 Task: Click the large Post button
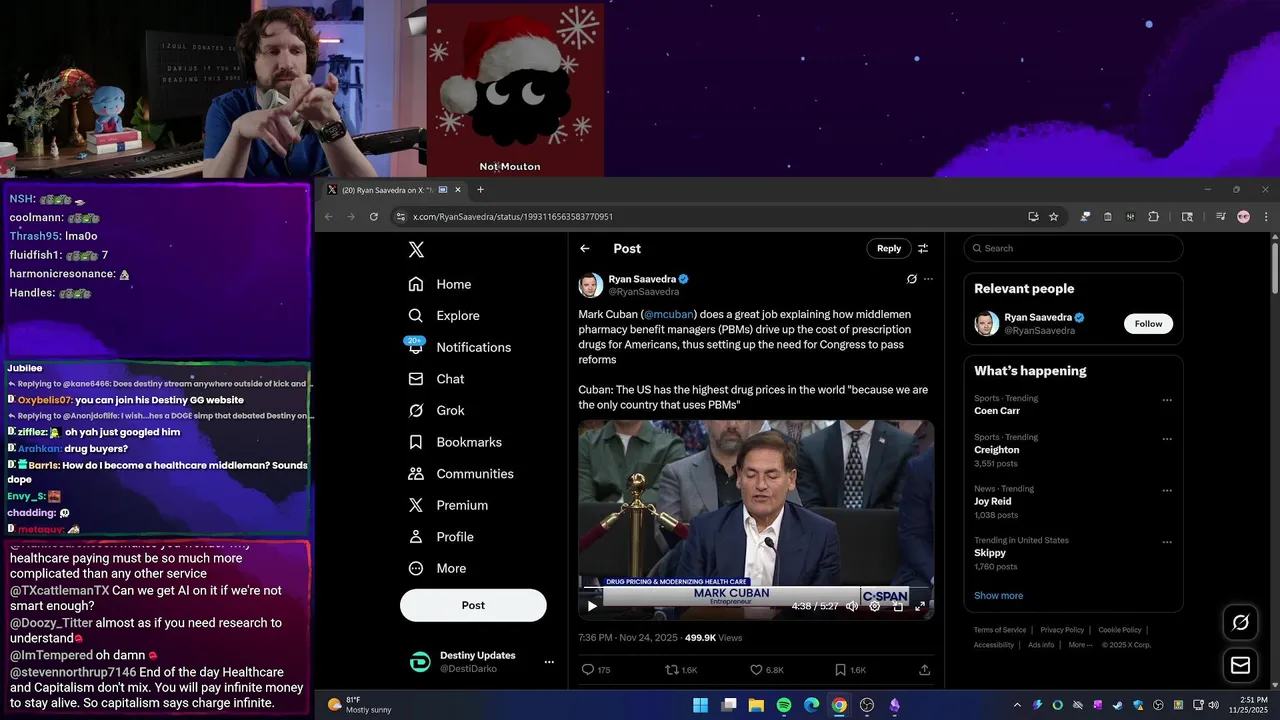473,605
